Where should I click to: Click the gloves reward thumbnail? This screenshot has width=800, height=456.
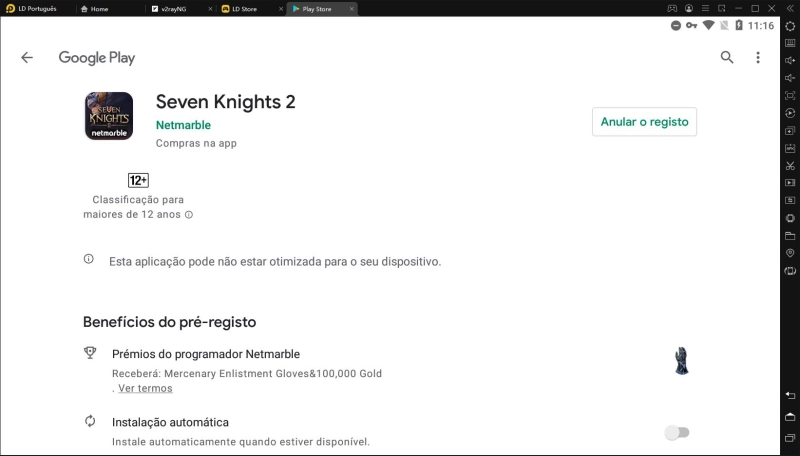tap(682, 361)
